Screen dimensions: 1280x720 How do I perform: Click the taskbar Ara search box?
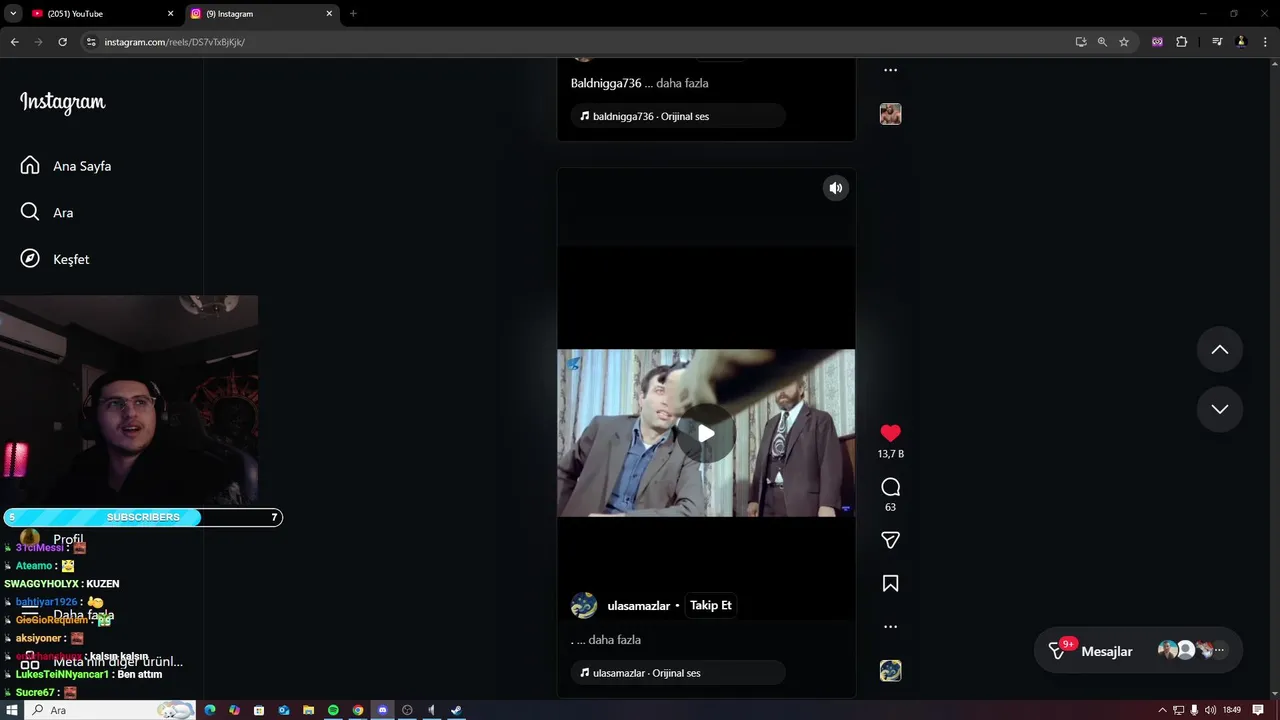[x=110, y=710]
